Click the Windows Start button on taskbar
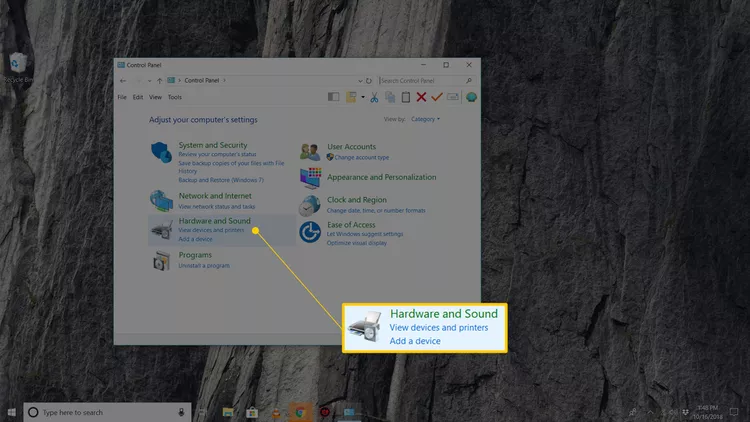This screenshot has height=422, width=750. pyautogui.click(x=11, y=411)
